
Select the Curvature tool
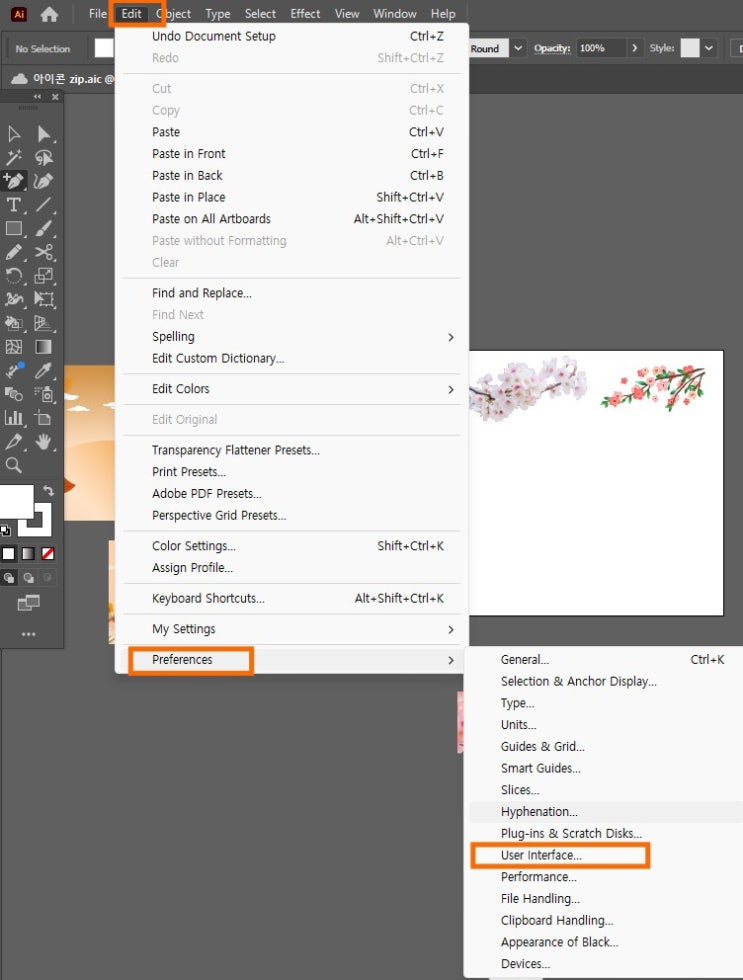pyautogui.click(x=44, y=181)
